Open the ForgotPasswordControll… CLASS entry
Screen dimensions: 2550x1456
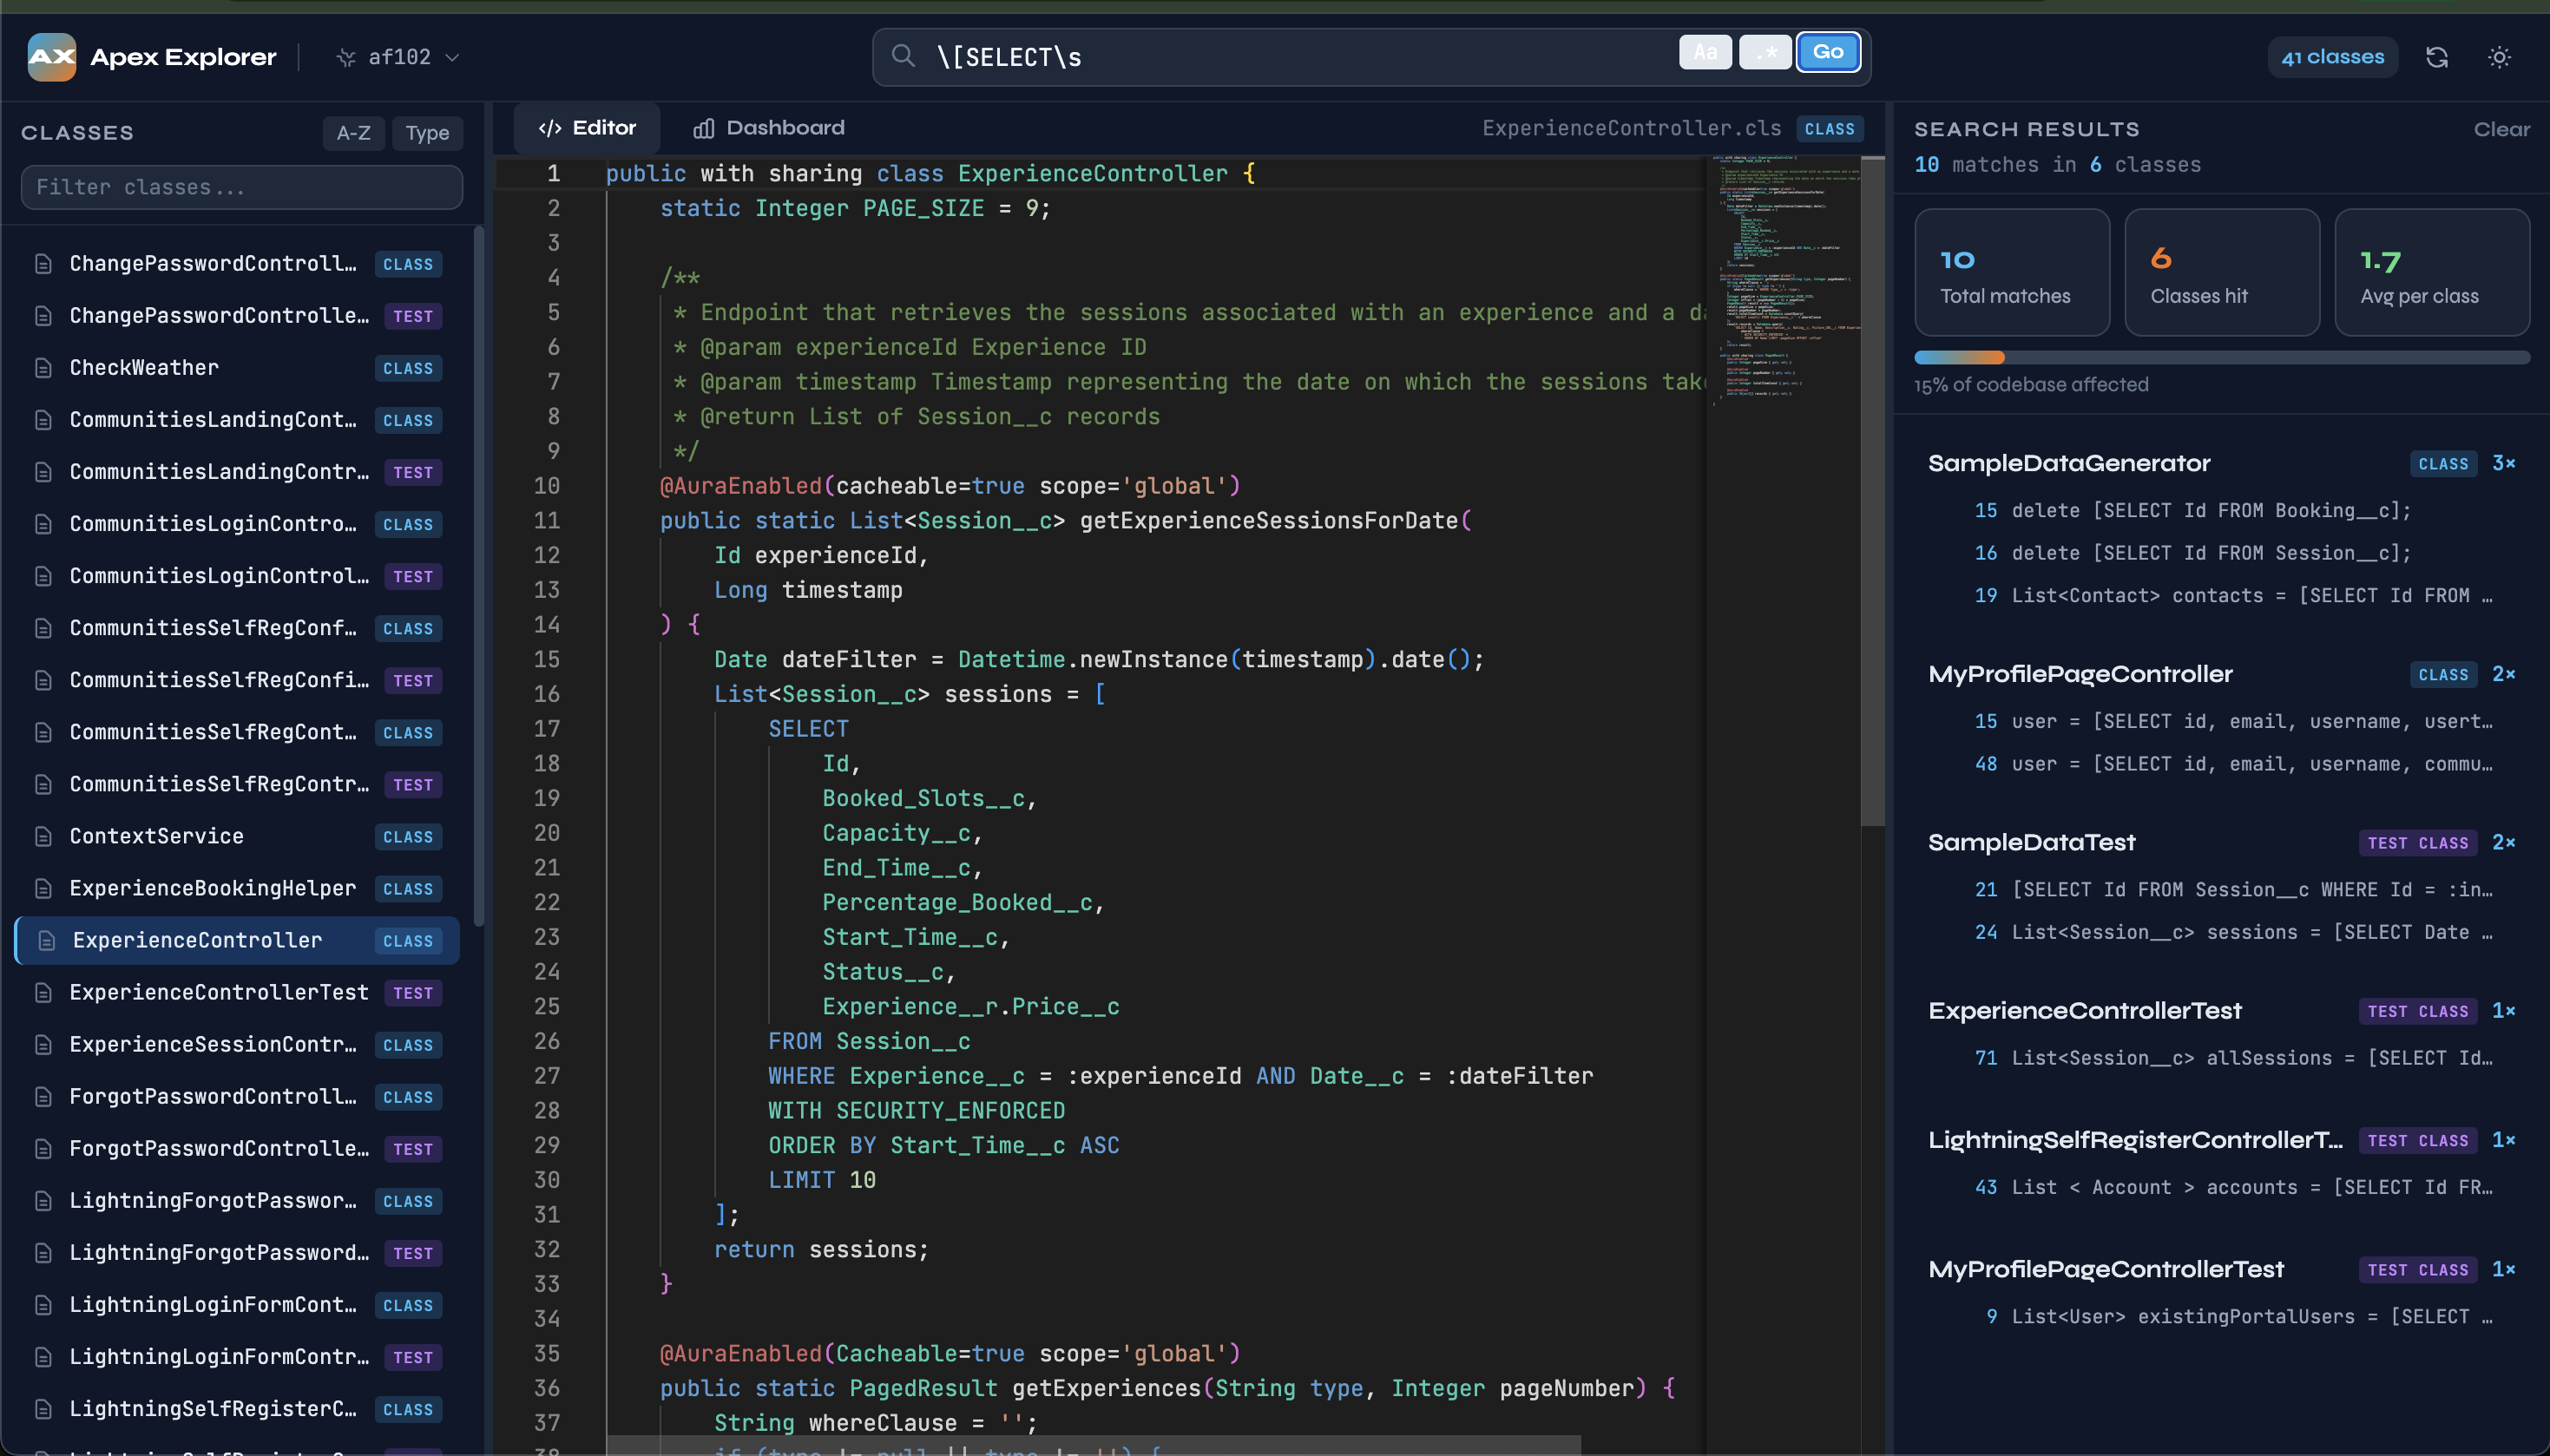click(238, 1096)
